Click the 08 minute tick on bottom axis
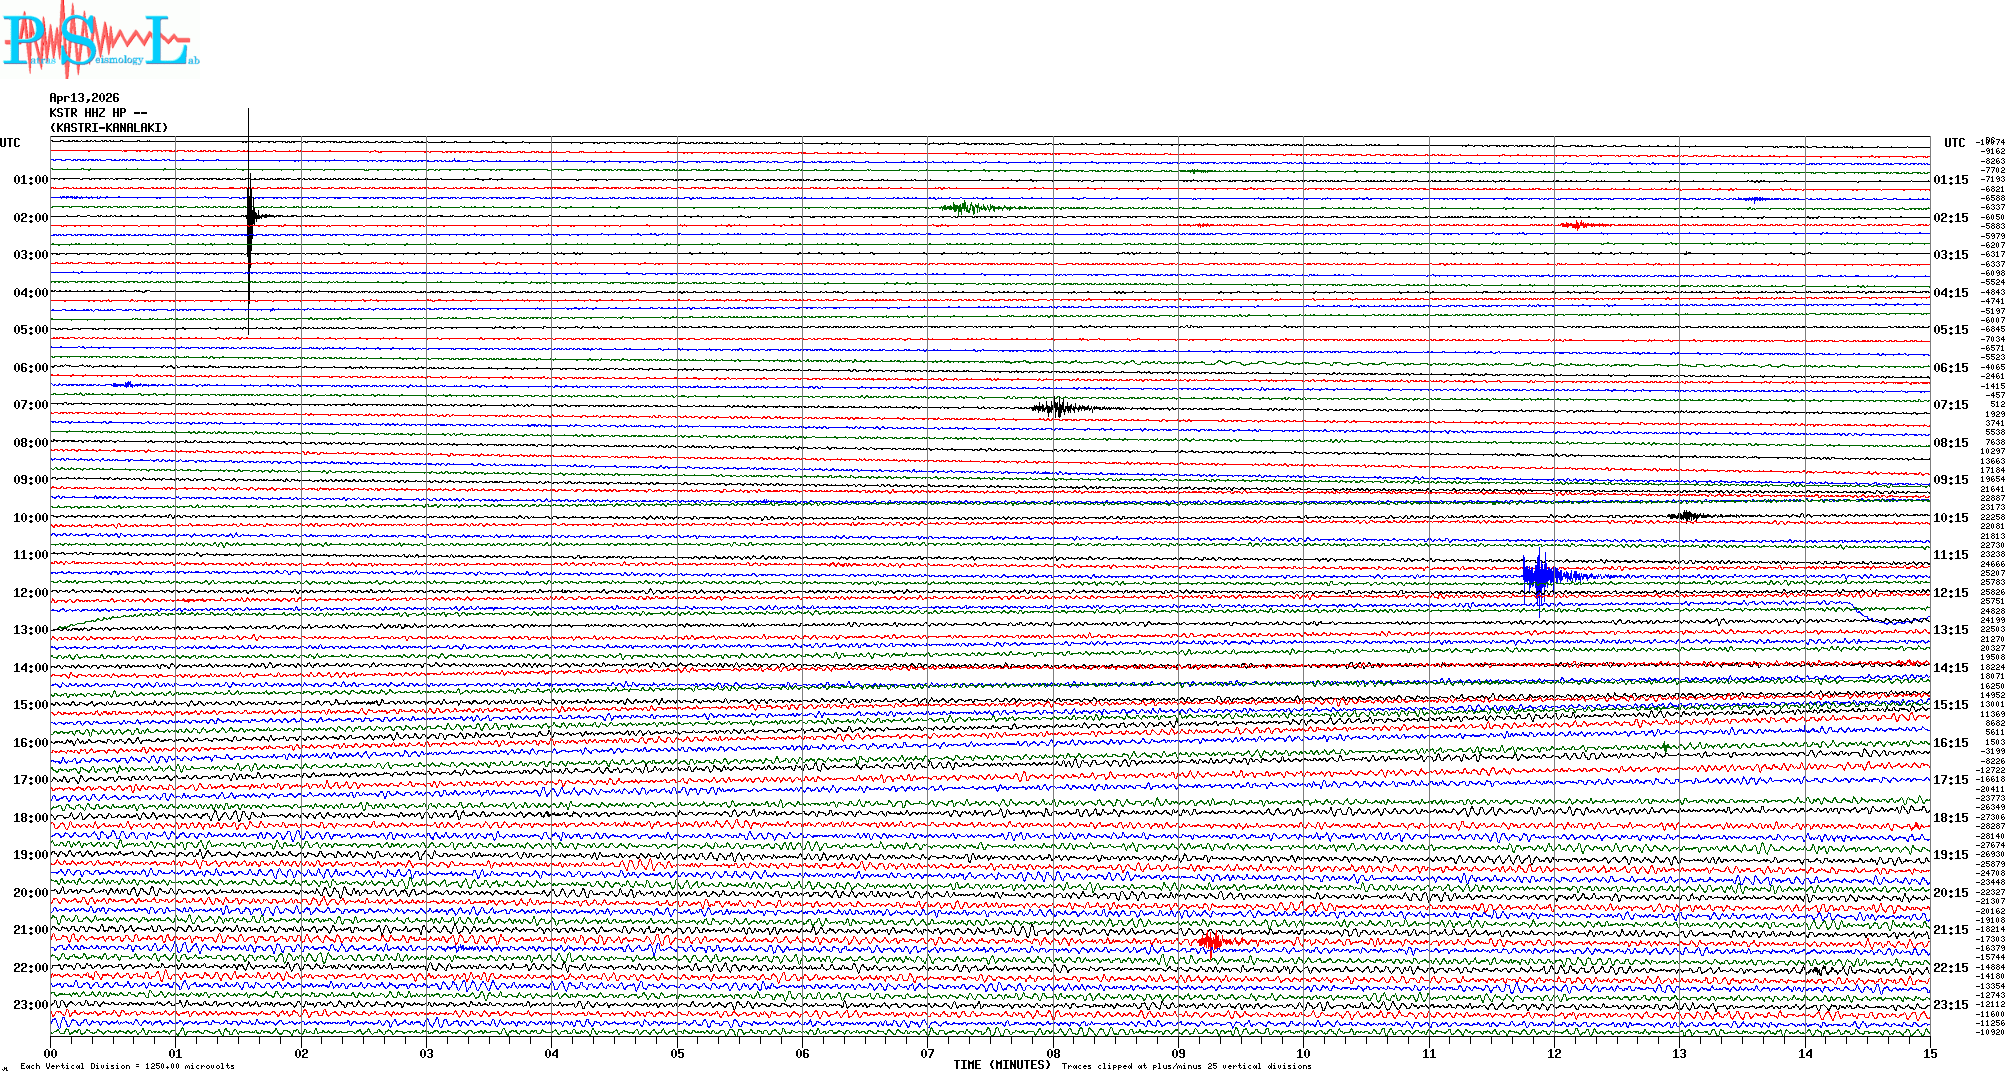The height and width of the screenshot is (1080, 2010). (1053, 1053)
